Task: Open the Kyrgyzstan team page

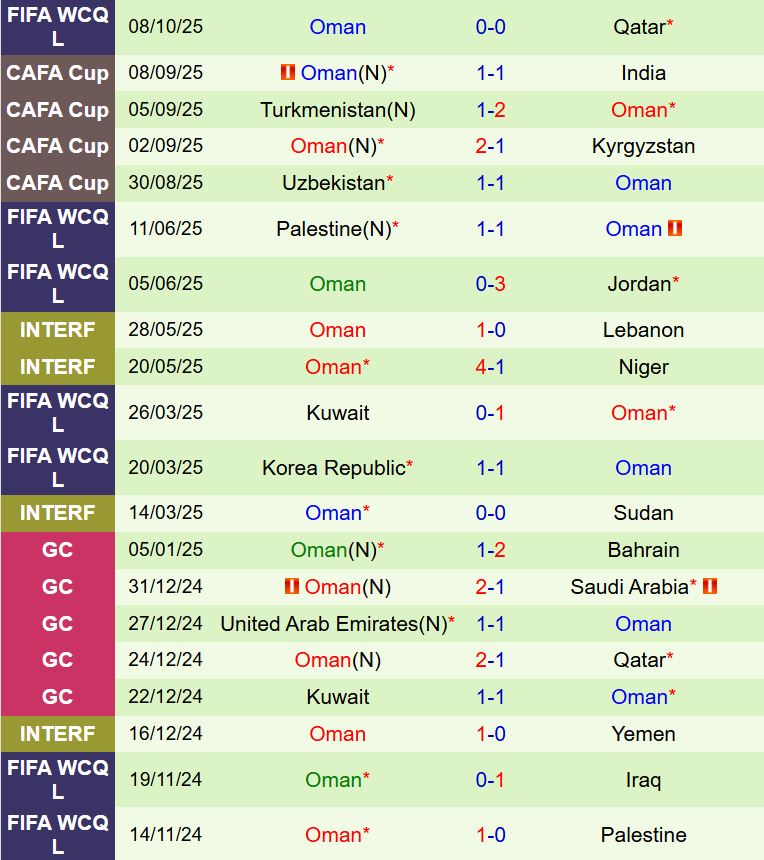Action: (x=643, y=146)
